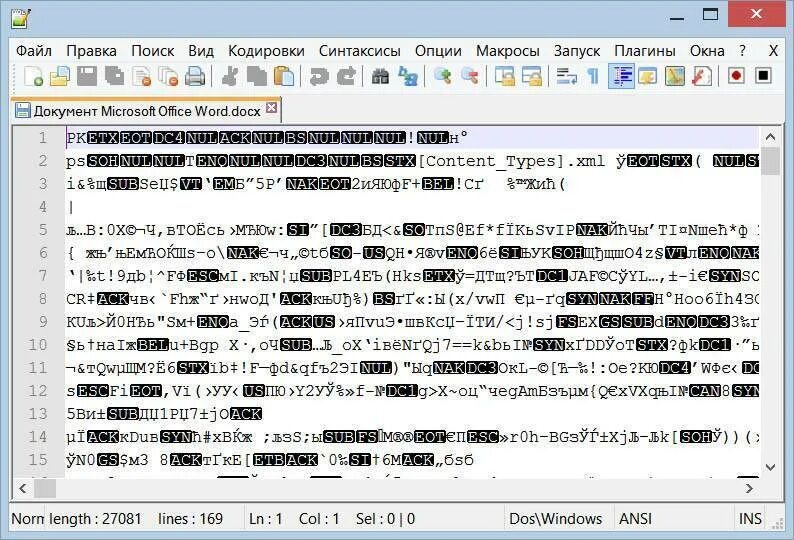Select the Документ Microsoft Office Word.docx tab

tap(146, 111)
